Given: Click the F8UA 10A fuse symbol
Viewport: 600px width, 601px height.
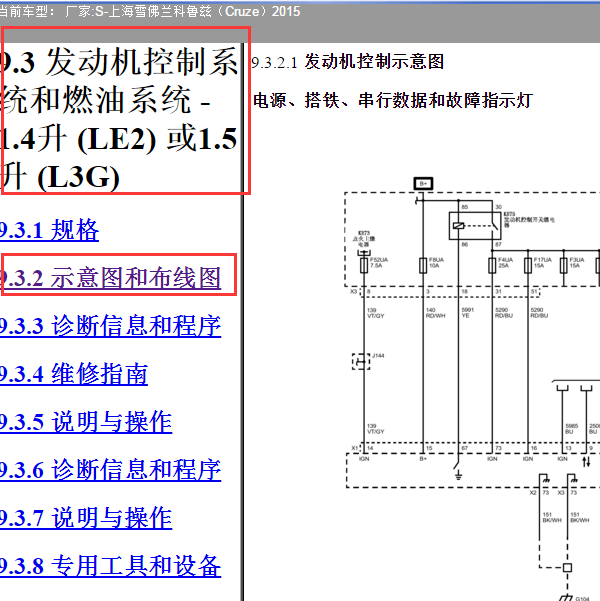Looking at the screenshot, I should [x=423, y=266].
